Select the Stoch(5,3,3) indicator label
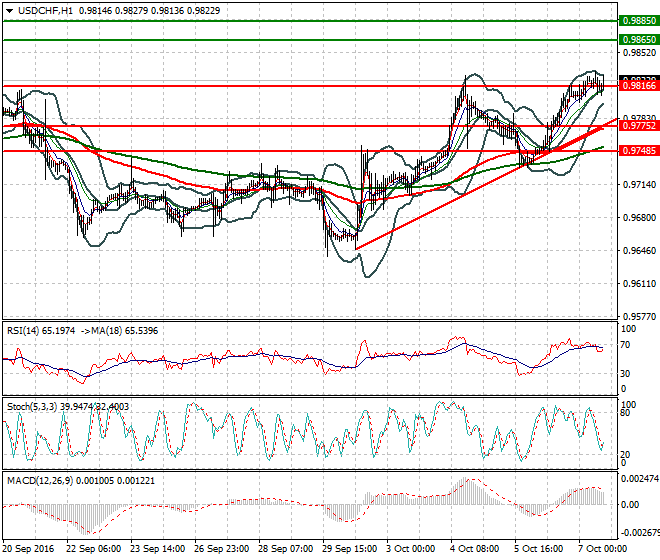The image size is (660, 560). 32,407
